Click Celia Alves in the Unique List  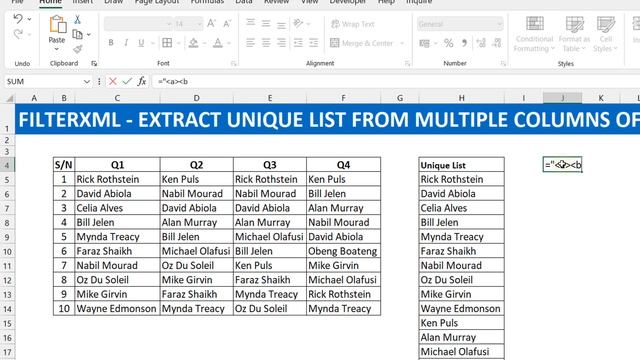point(461,208)
